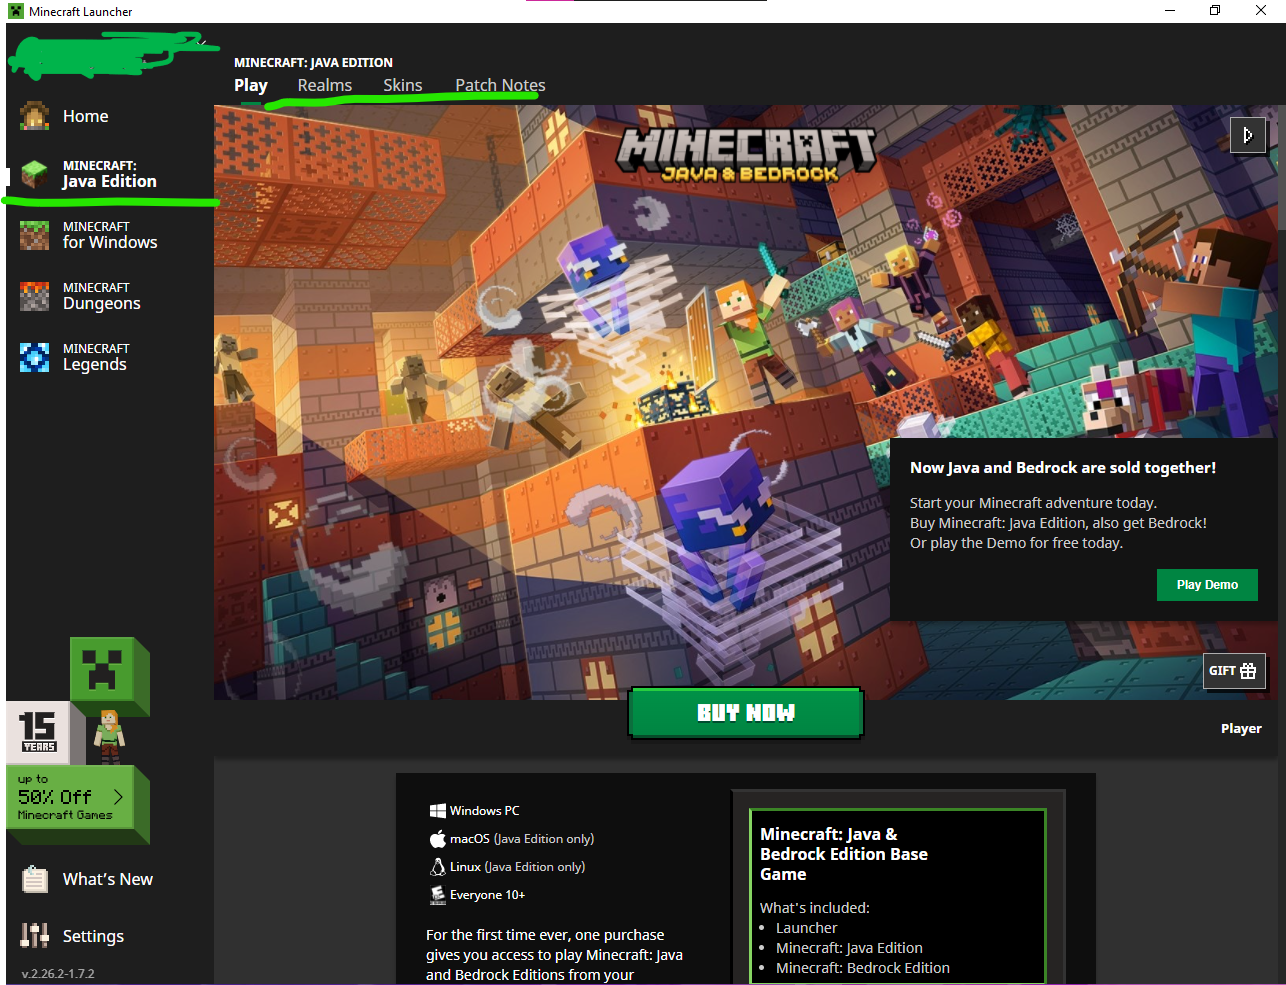Click the Everyone 10+ rating badge
The width and height of the screenshot is (1286, 985).
pyautogui.click(x=437, y=895)
